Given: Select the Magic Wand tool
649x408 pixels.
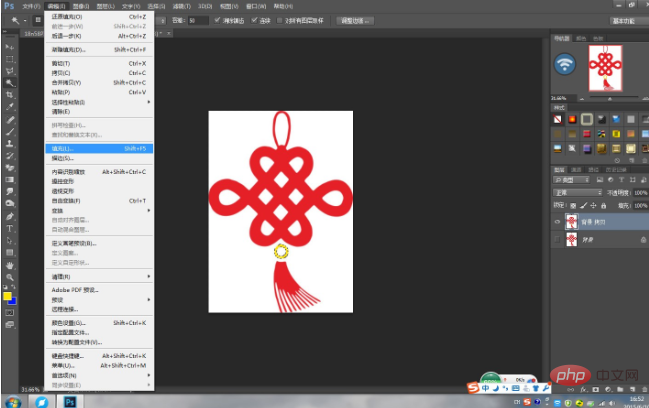Looking at the screenshot, I should (x=10, y=83).
